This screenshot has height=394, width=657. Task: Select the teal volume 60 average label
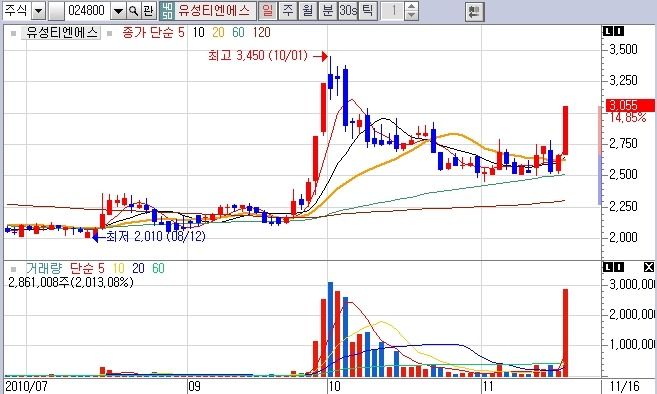coord(158,269)
